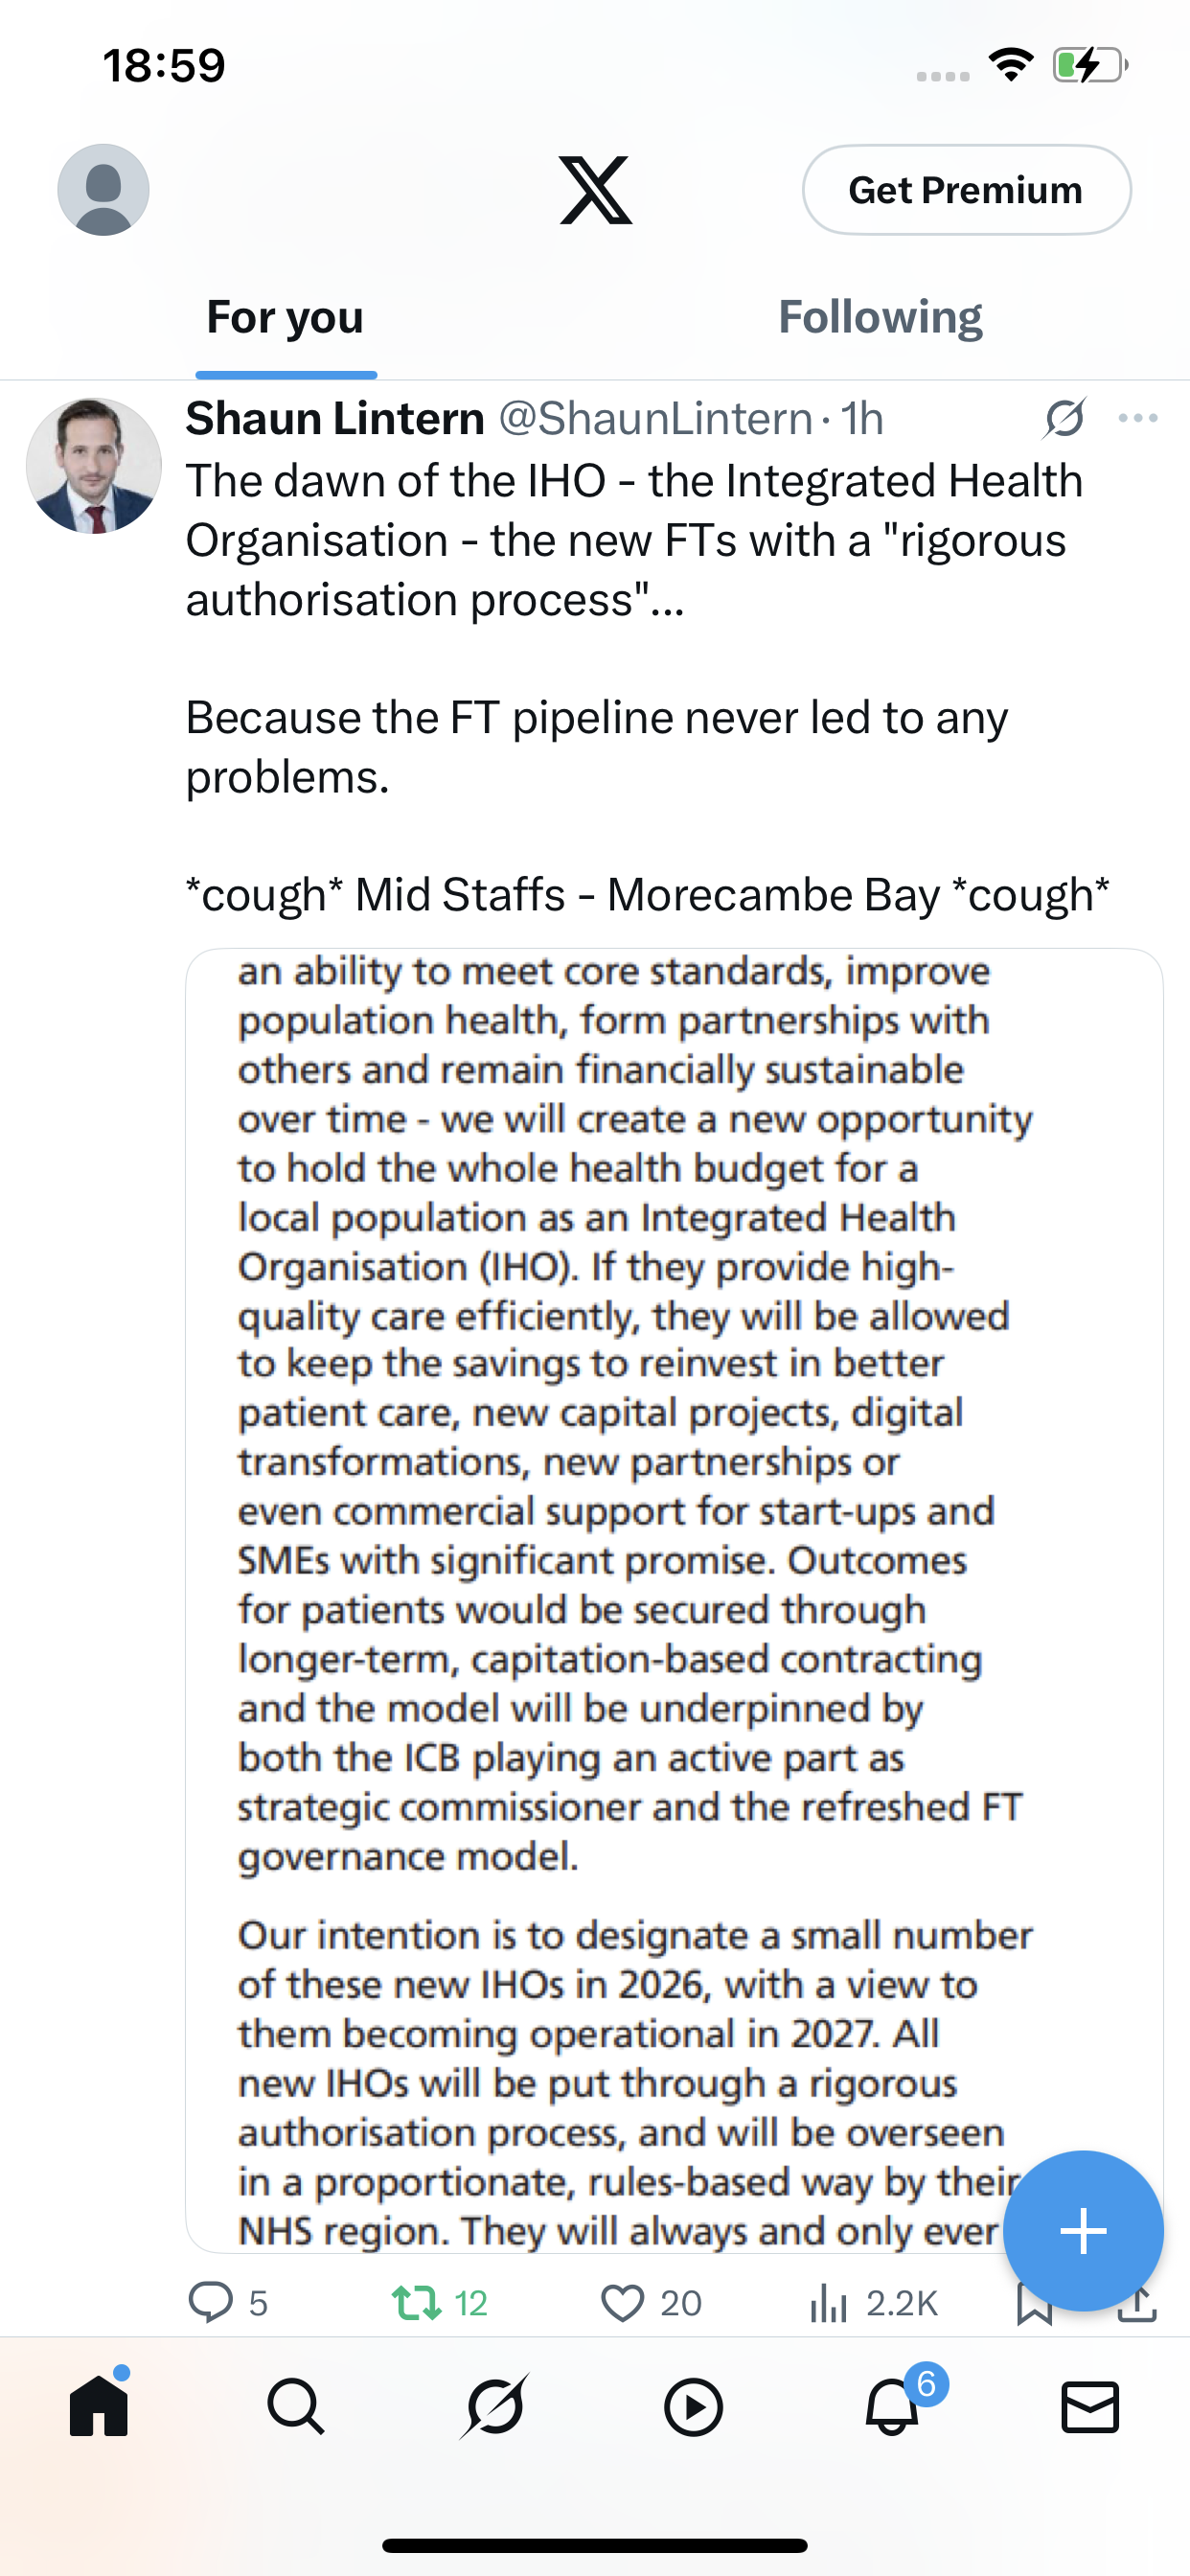Select the For you tab
The width and height of the screenshot is (1190, 2576).
pos(285,317)
